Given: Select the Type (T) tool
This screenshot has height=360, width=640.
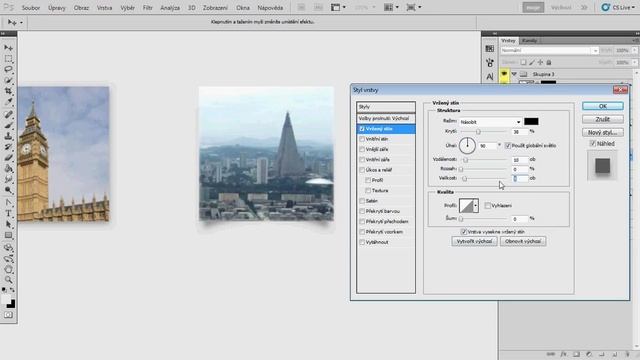Looking at the screenshot, I should pyautogui.click(x=8, y=213).
